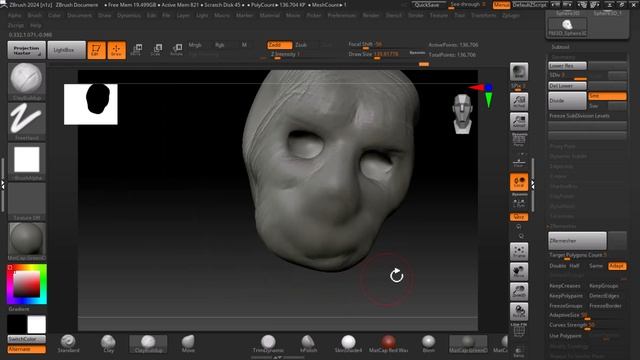Click the right-shelf Move view icon
The height and width of the screenshot is (360, 640).
pyautogui.click(x=519, y=271)
